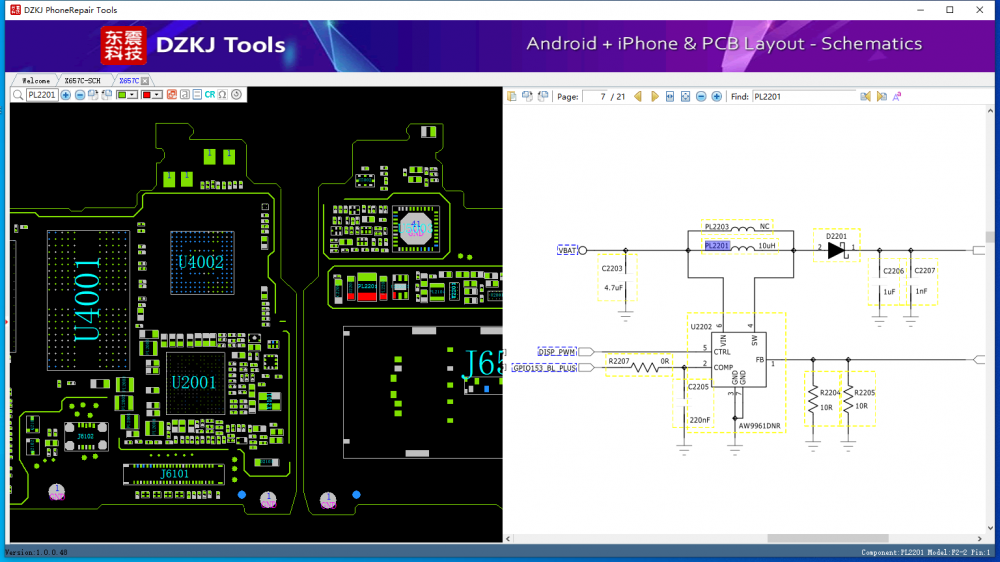Zoom in on the schematic with plus icon
Screen dimensions: 1000x562
[x=717, y=97]
